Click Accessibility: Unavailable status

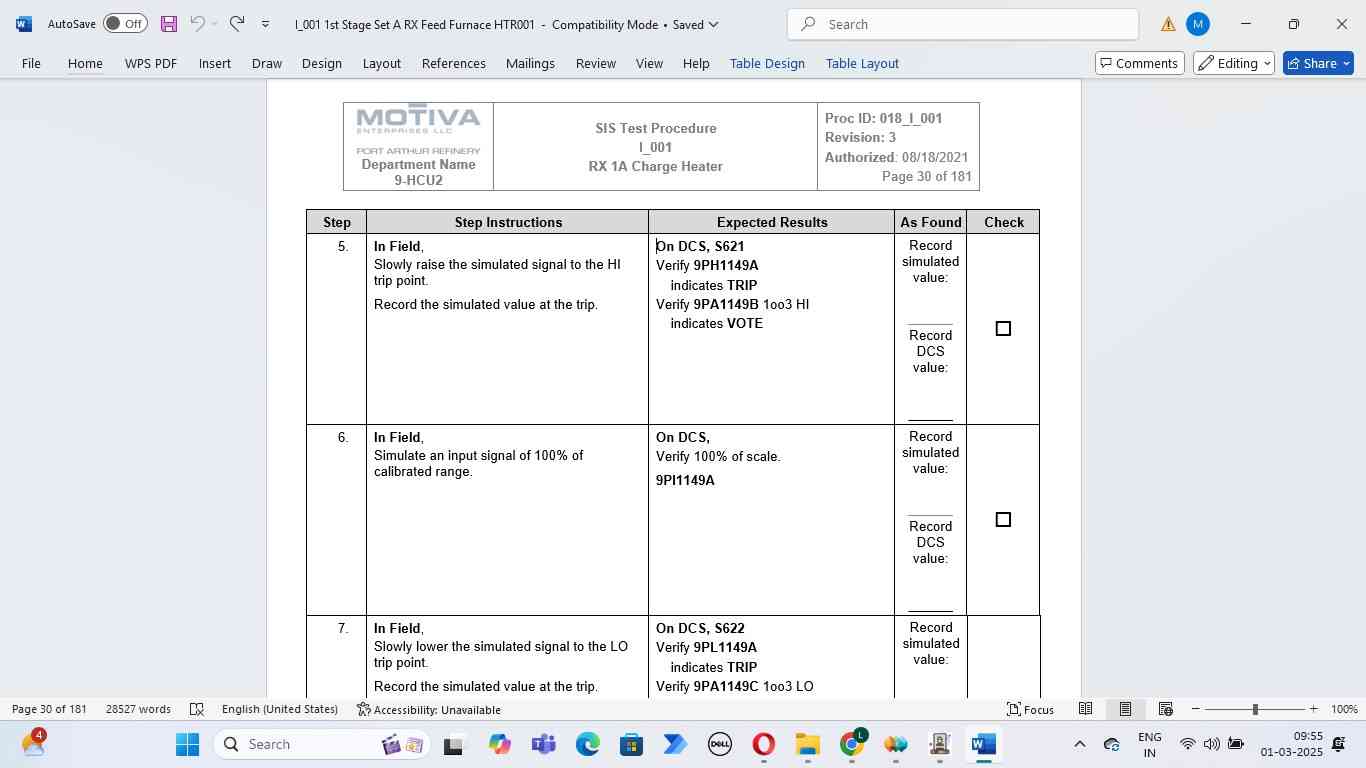pyautogui.click(x=429, y=709)
